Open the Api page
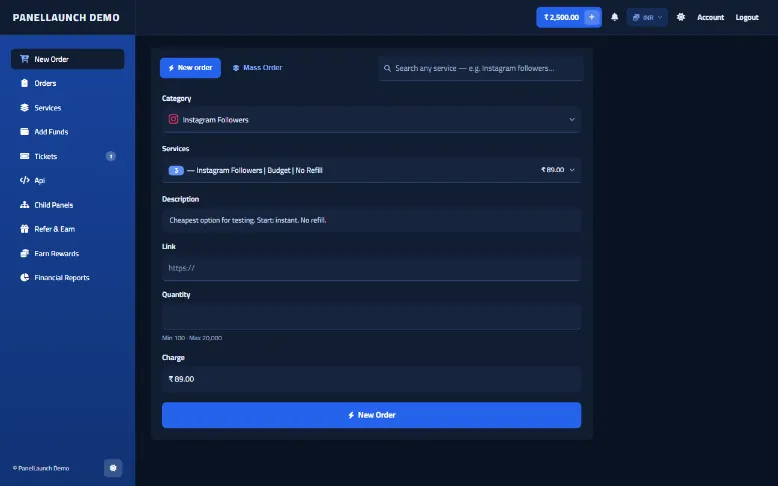The height and width of the screenshot is (486, 778). tap(67, 180)
